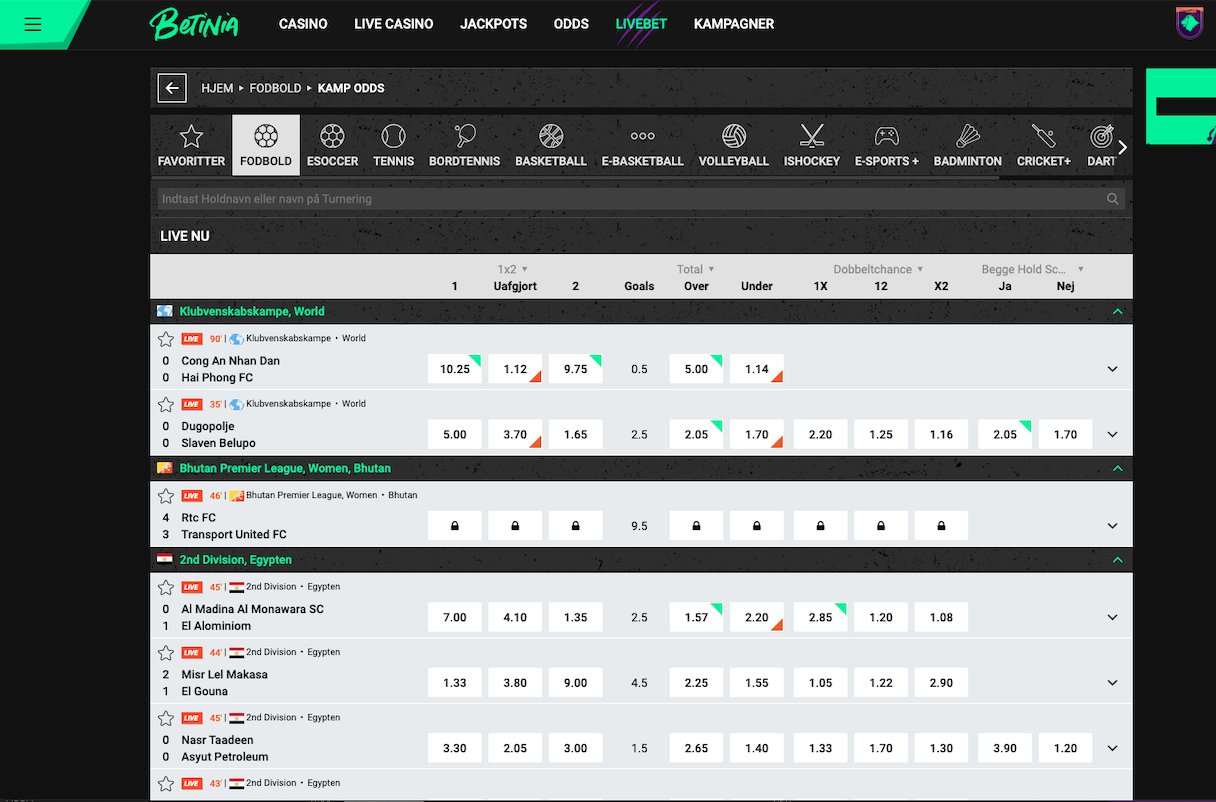
Task: Favorite the Cong An Nhan Dan match
Action: click(166, 339)
